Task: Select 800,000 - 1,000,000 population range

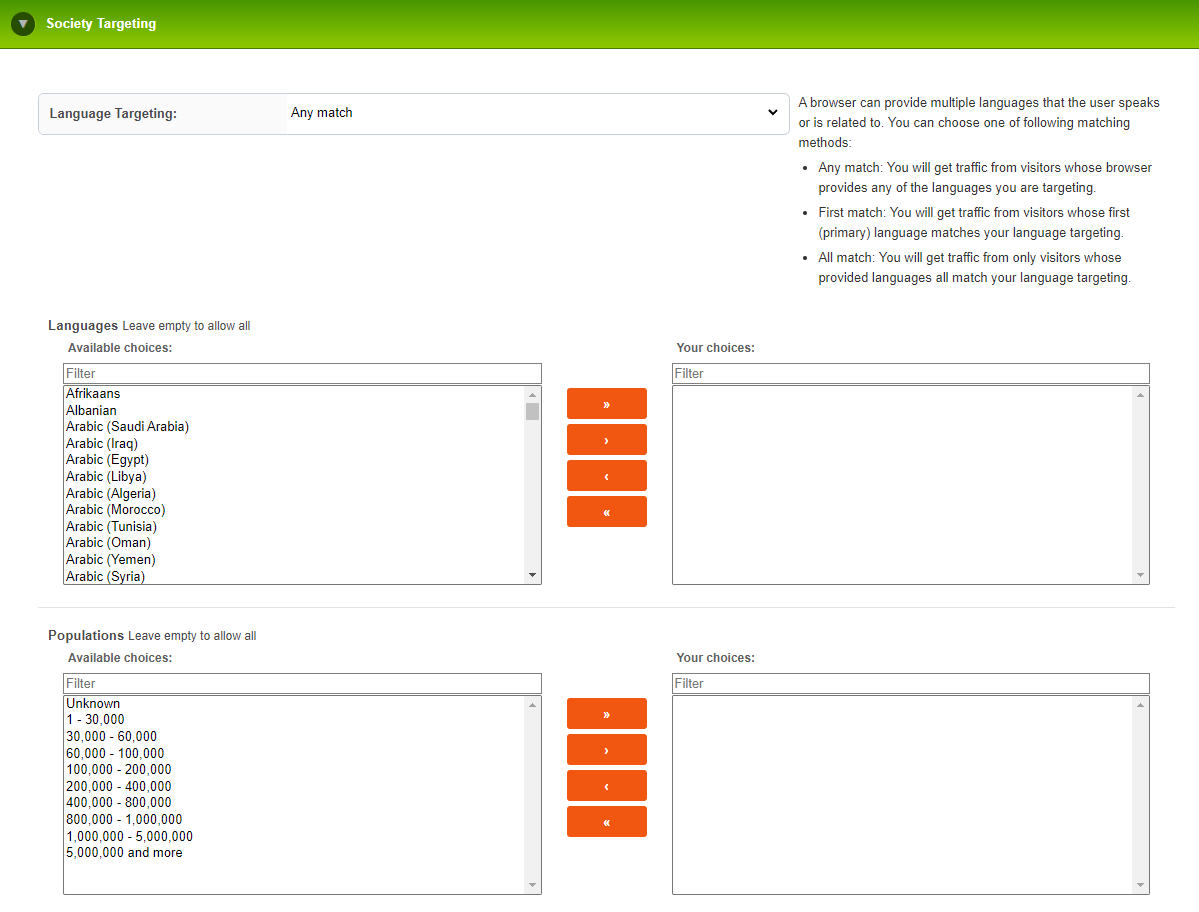Action: pos(294,819)
